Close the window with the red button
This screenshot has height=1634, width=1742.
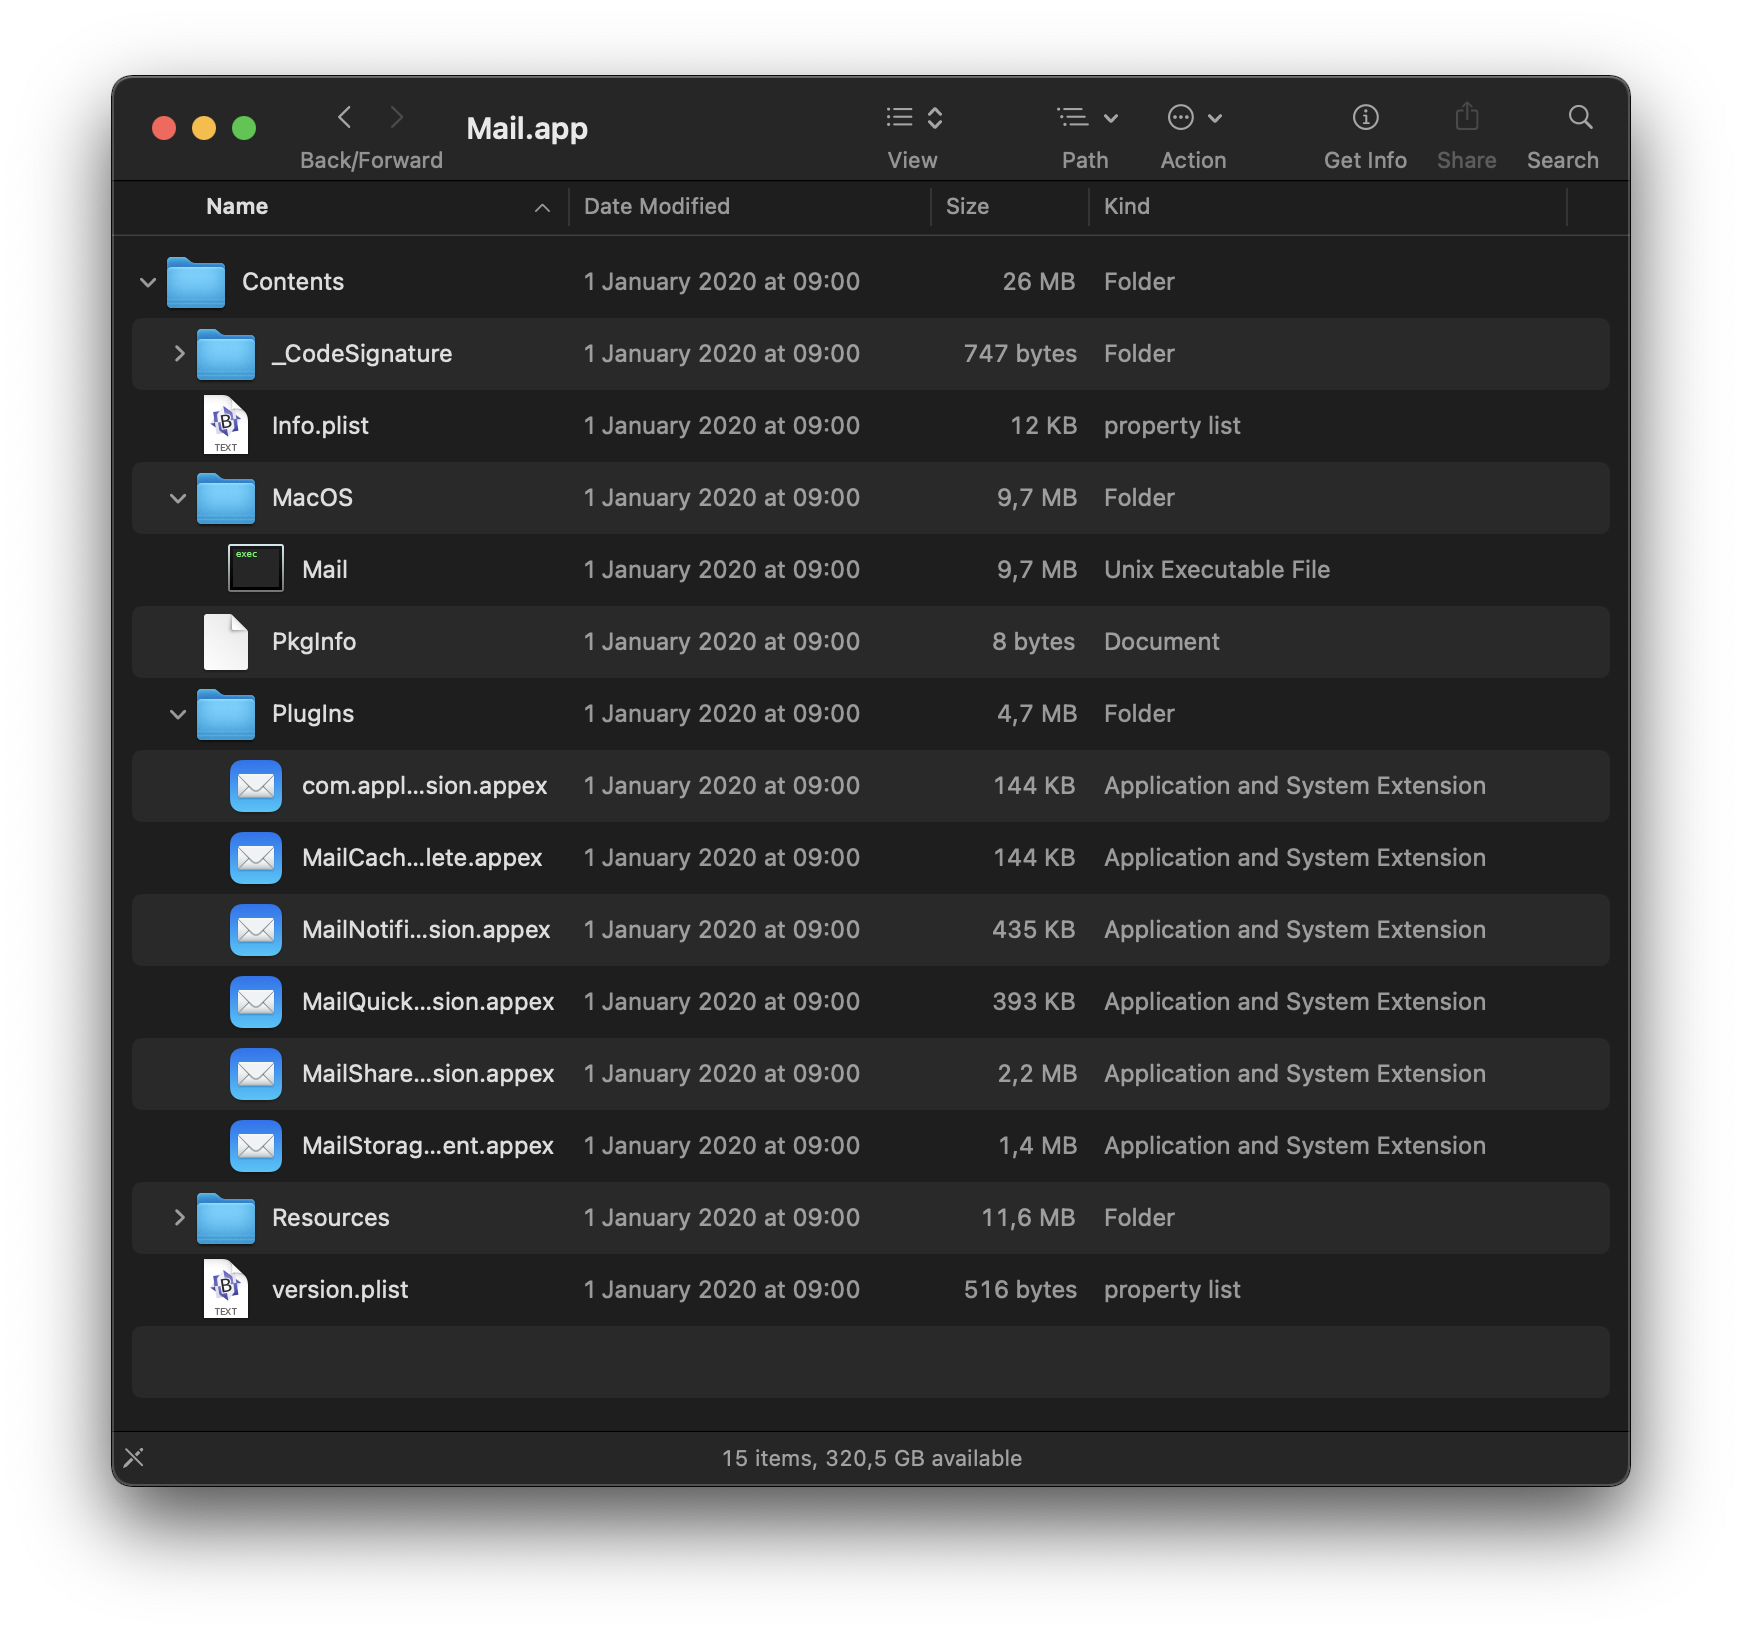pos(164,128)
